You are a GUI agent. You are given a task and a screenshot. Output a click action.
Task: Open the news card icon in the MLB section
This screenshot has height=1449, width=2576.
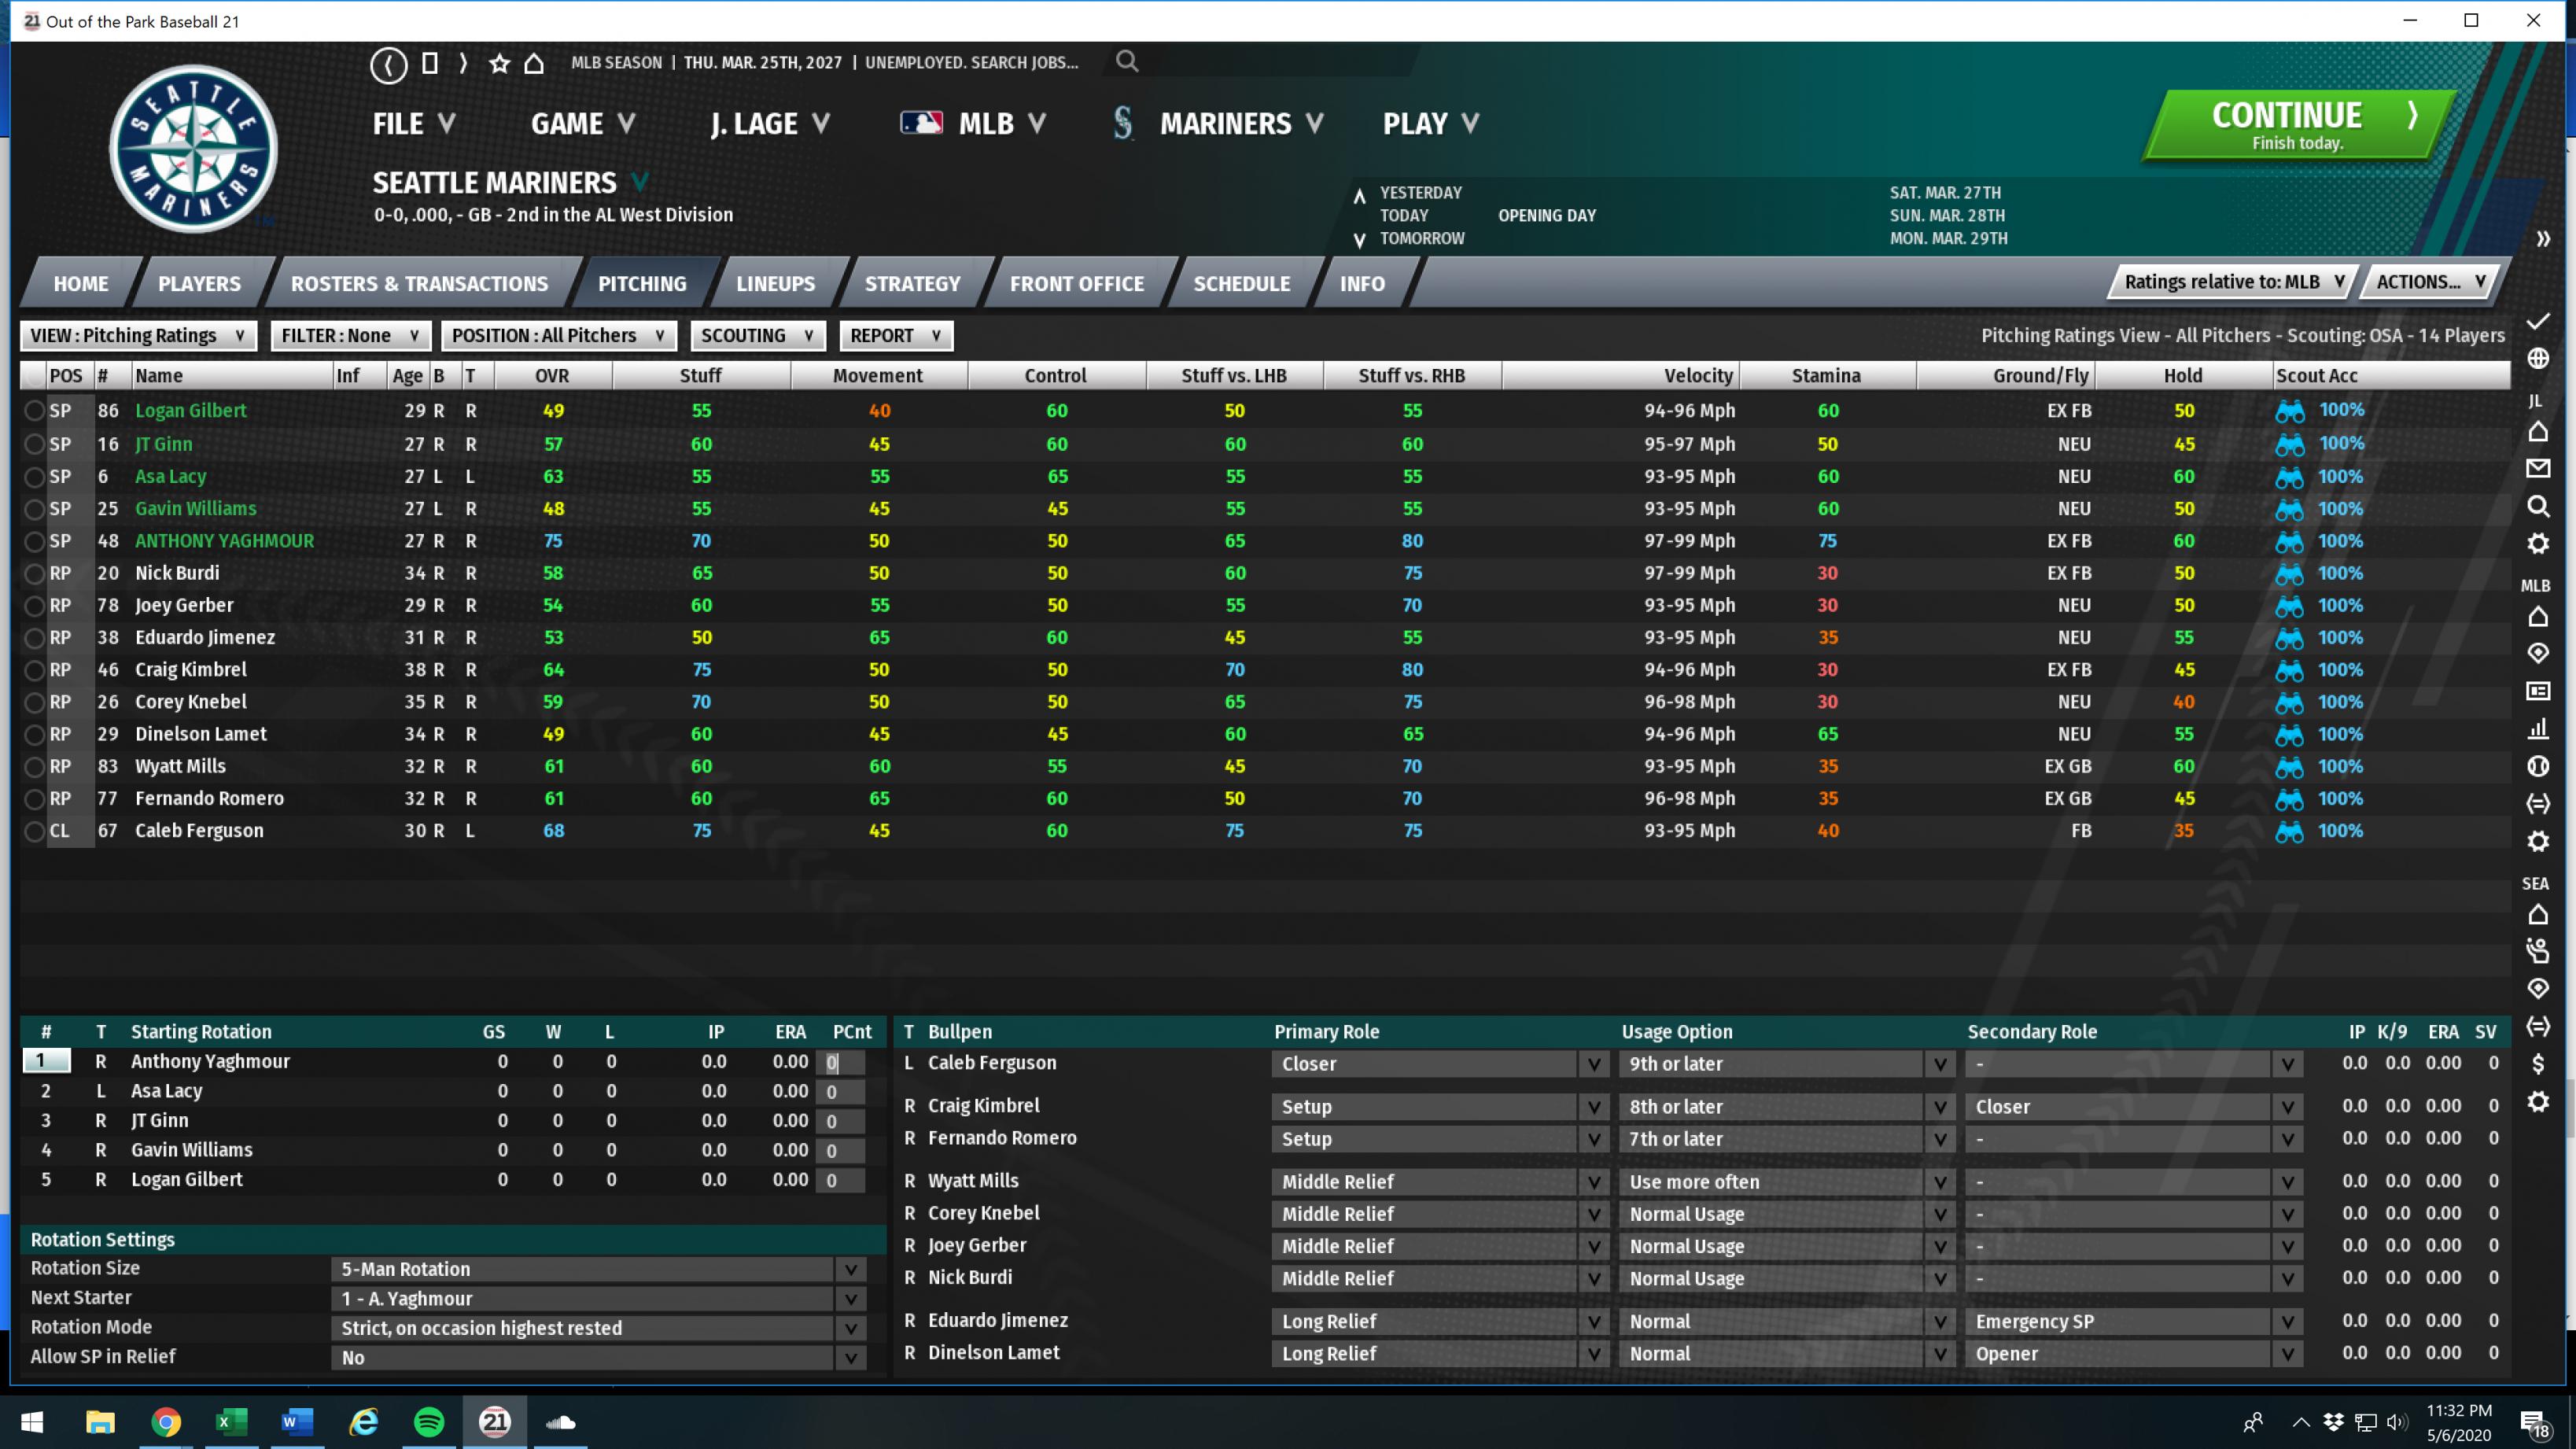pyautogui.click(x=2538, y=691)
